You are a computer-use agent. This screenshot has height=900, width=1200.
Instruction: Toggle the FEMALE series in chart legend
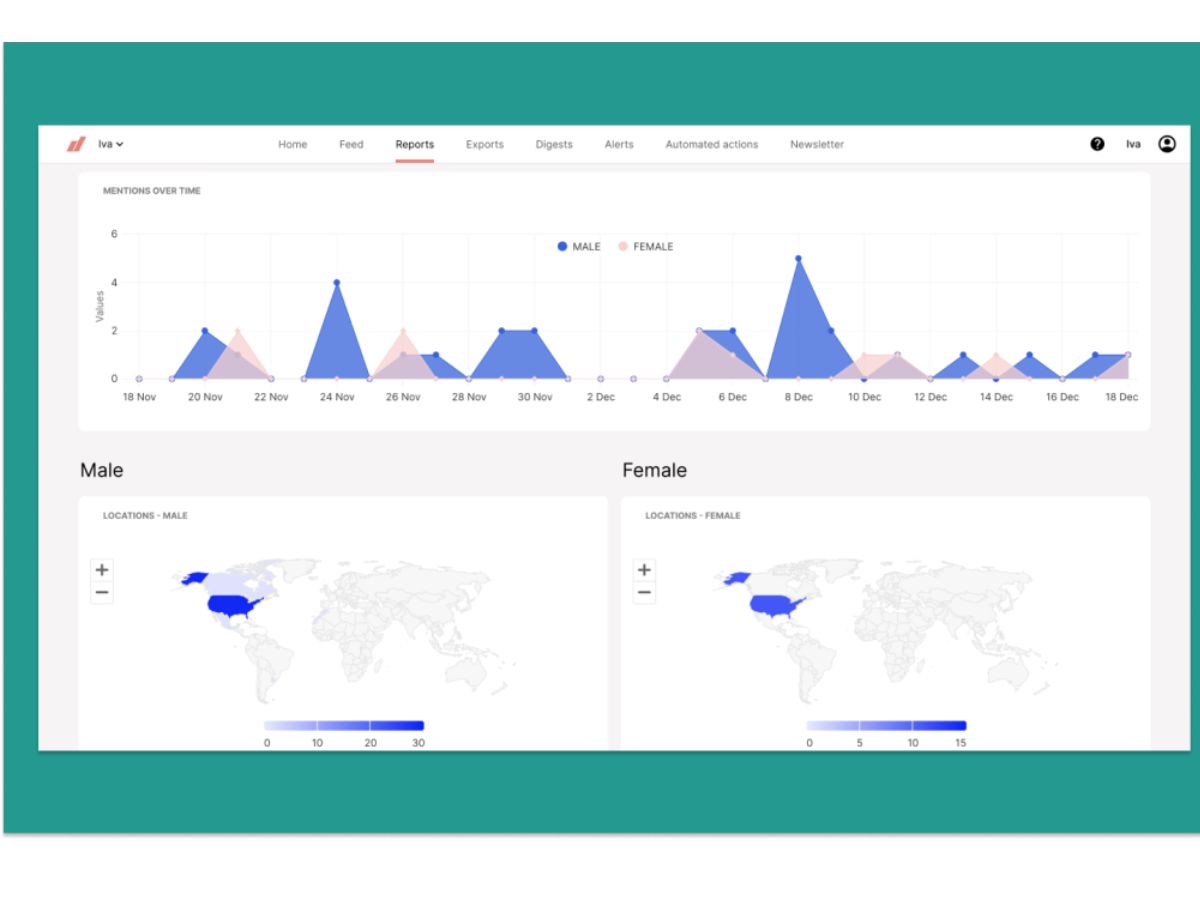[646, 247]
